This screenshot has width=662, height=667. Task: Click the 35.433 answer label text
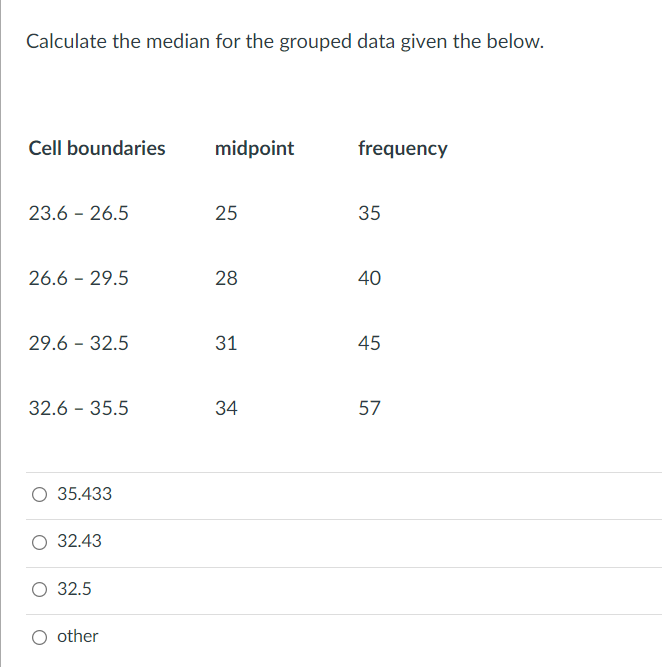point(84,494)
